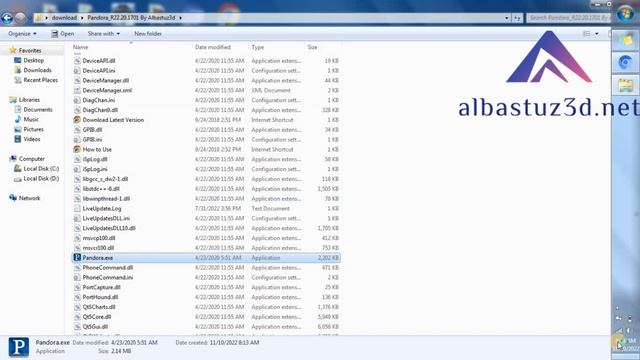This screenshot has width=640, height=360.
Task: Open Local Disk (D:)
Action: [41, 178]
